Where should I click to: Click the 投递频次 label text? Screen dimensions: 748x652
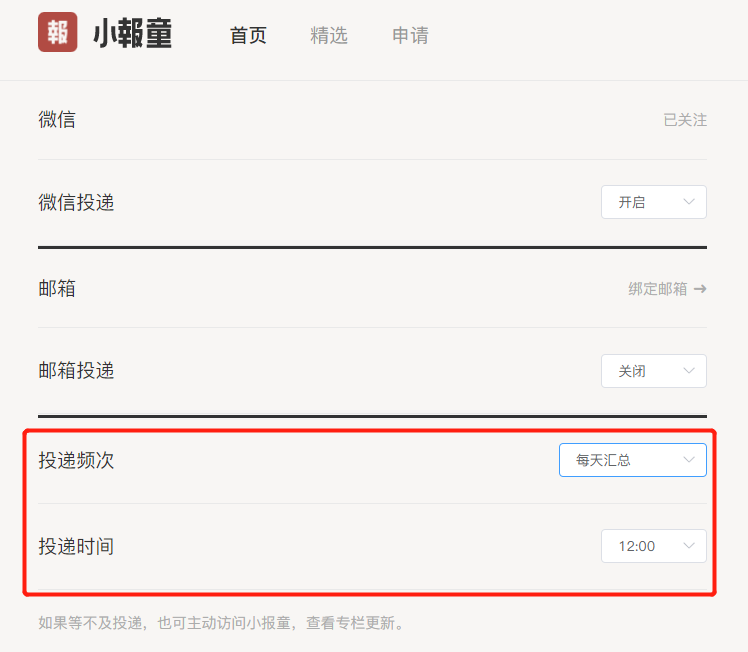pos(76,460)
